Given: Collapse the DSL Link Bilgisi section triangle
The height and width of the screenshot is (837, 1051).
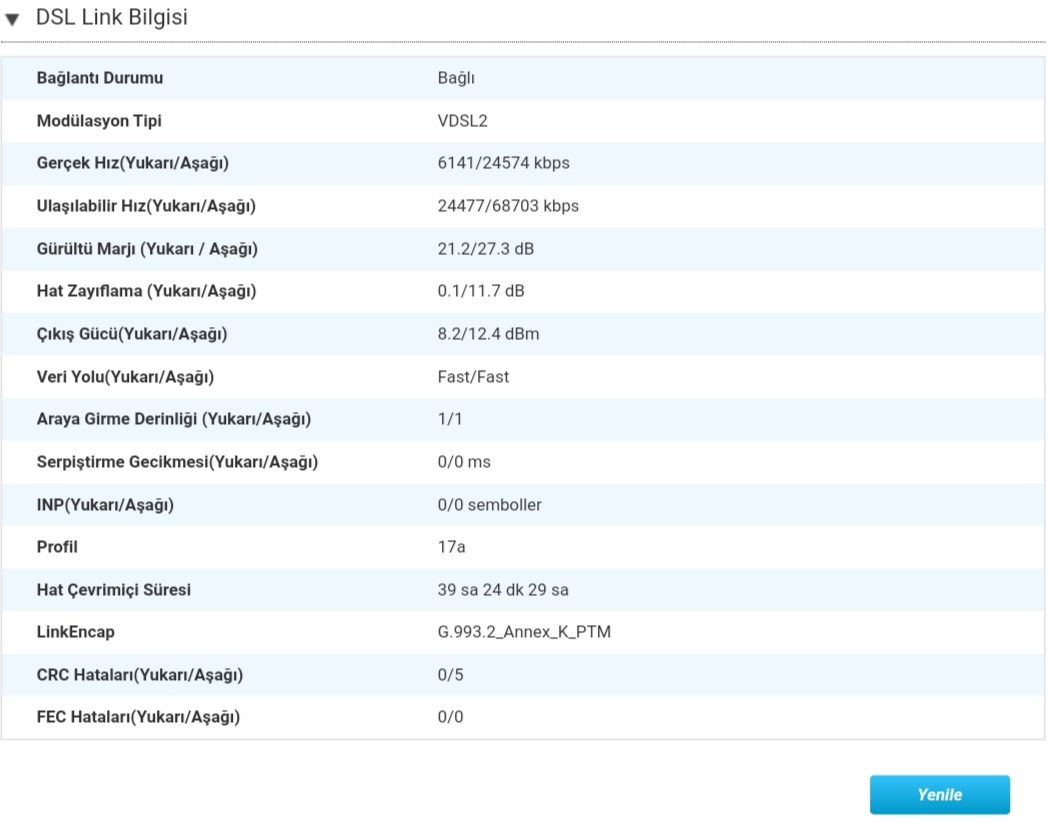Looking at the screenshot, I should coord(12,19).
